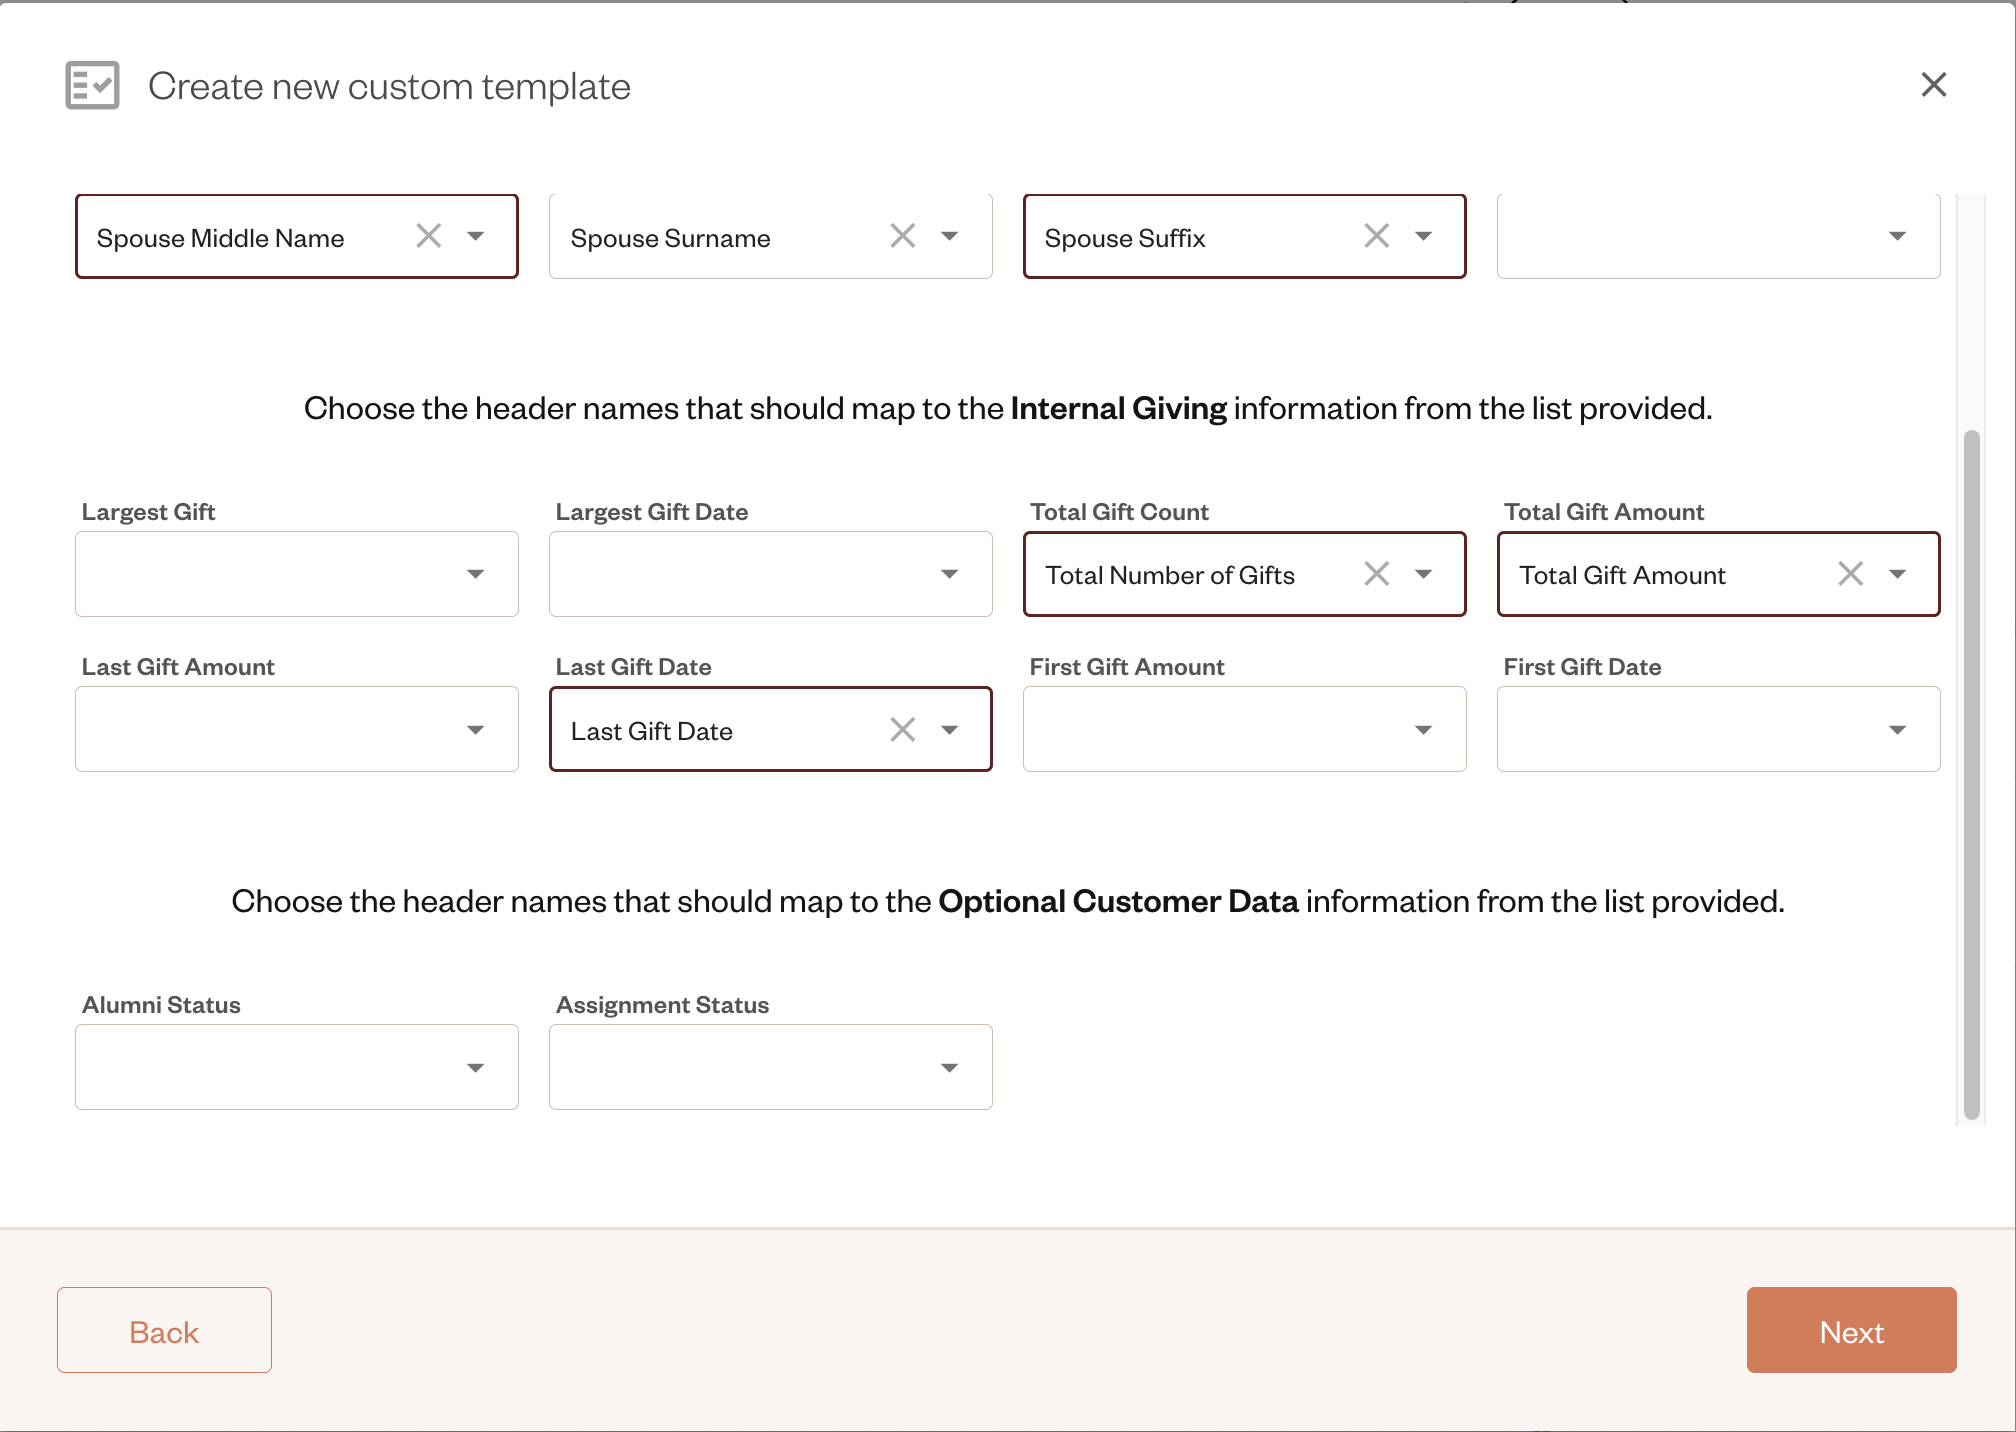Clear the Total Number of Gifts selection

coord(1377,574)
